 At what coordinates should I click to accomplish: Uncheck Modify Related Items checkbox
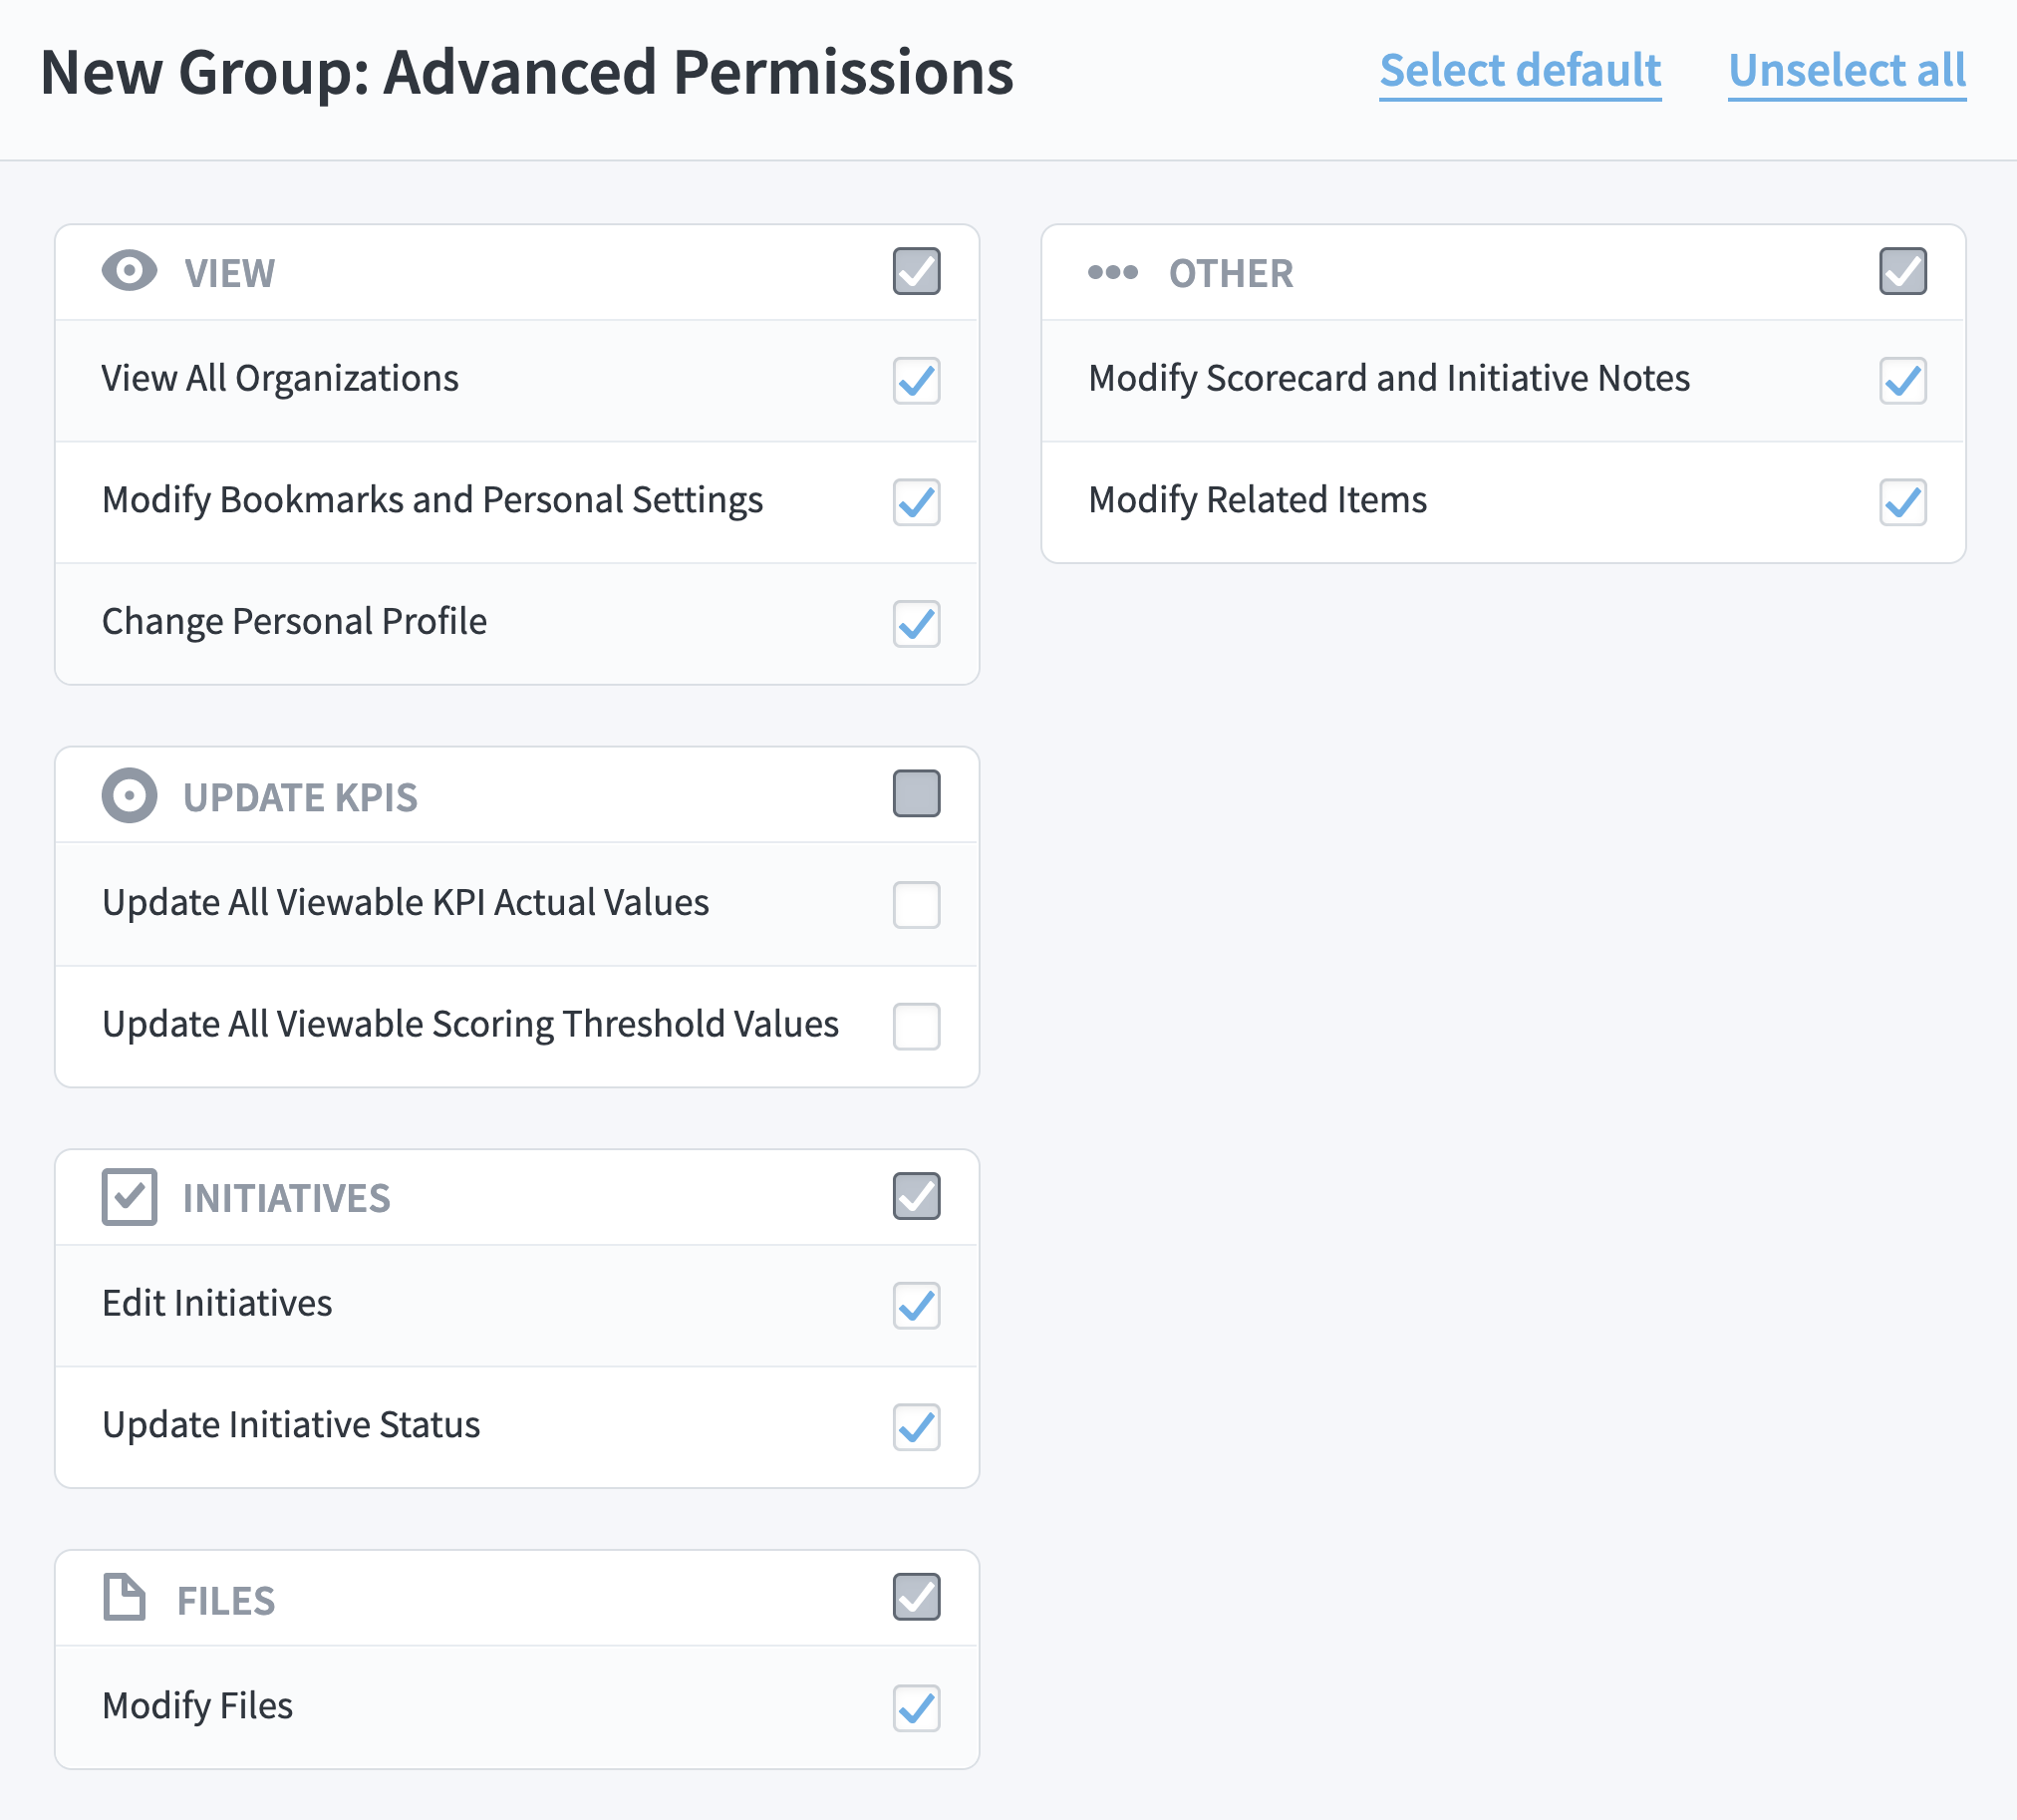pyautogui.click(x=1902, y=502)
